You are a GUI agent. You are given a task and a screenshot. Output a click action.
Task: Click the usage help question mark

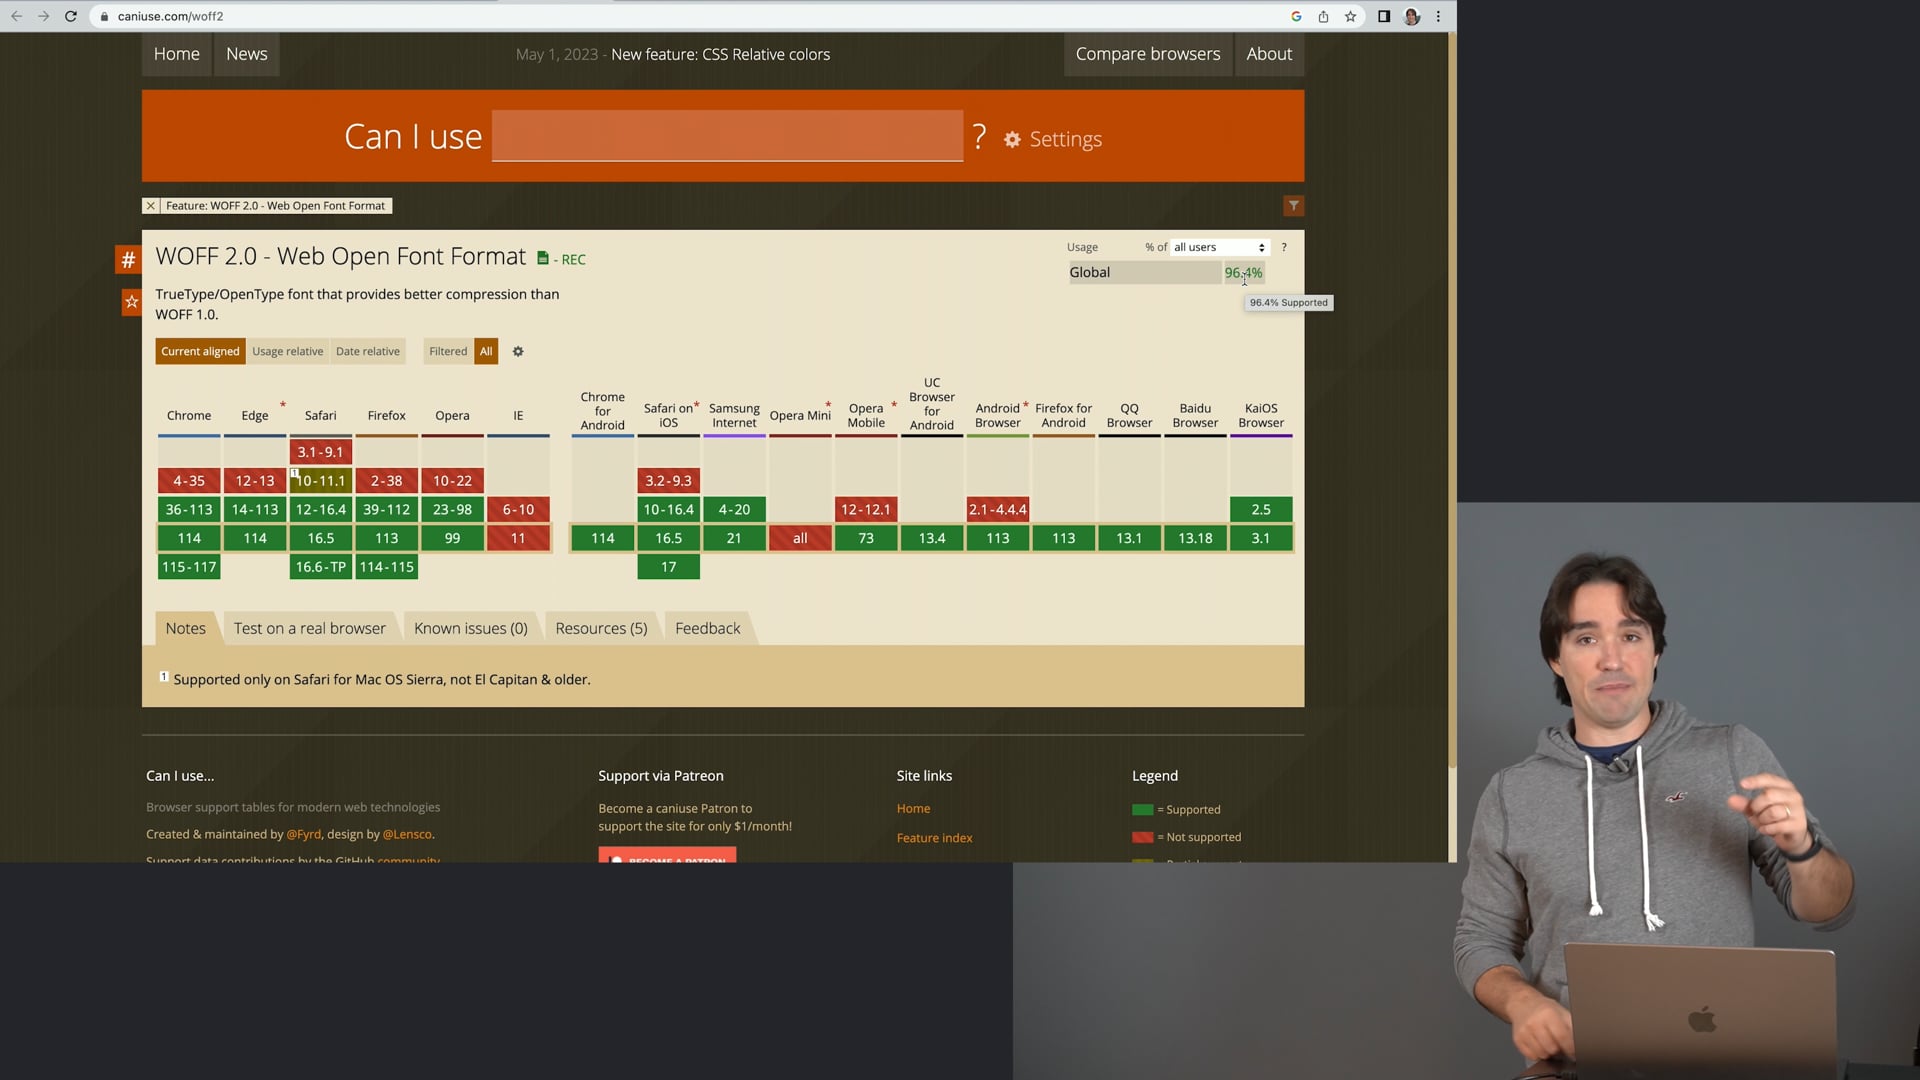tap(1284, 247)
